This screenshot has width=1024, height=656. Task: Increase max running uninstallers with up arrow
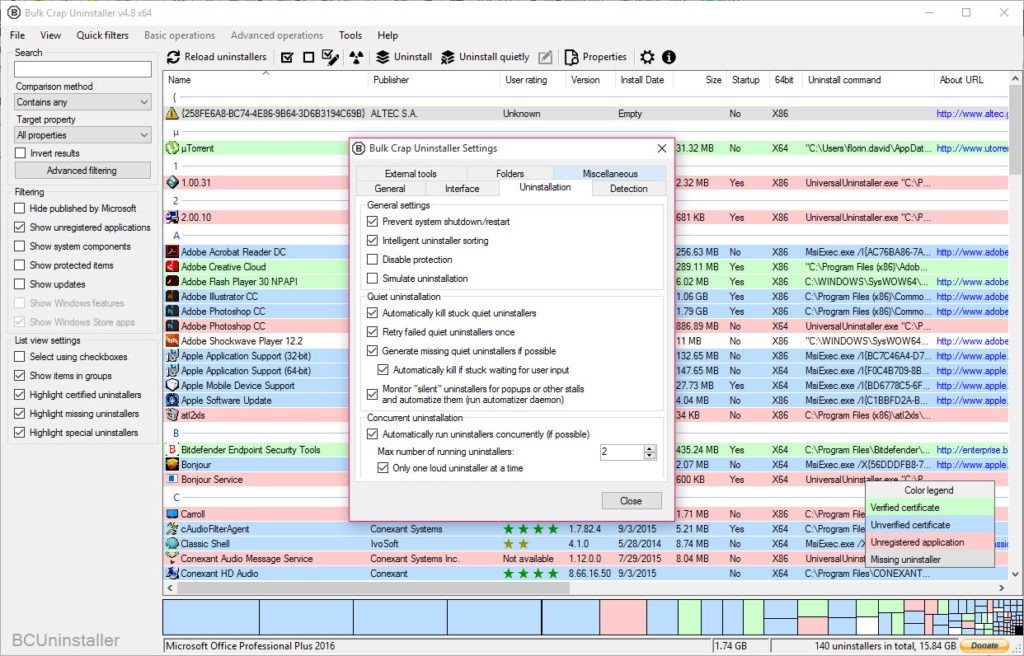tap(649, 448)
